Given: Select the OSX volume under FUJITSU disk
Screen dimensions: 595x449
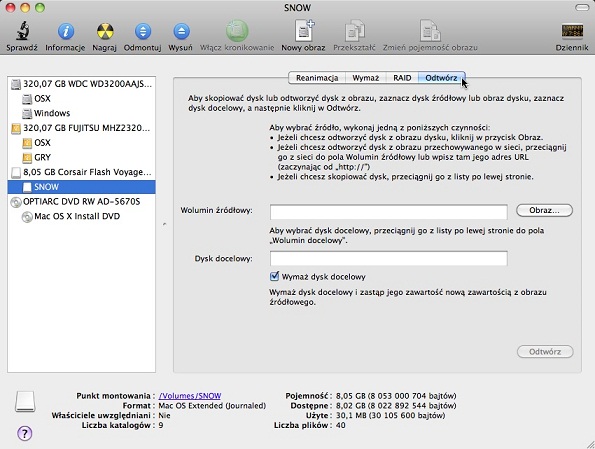Looking at the screenshot, I should pyautogui.click(x=81, y=143).
